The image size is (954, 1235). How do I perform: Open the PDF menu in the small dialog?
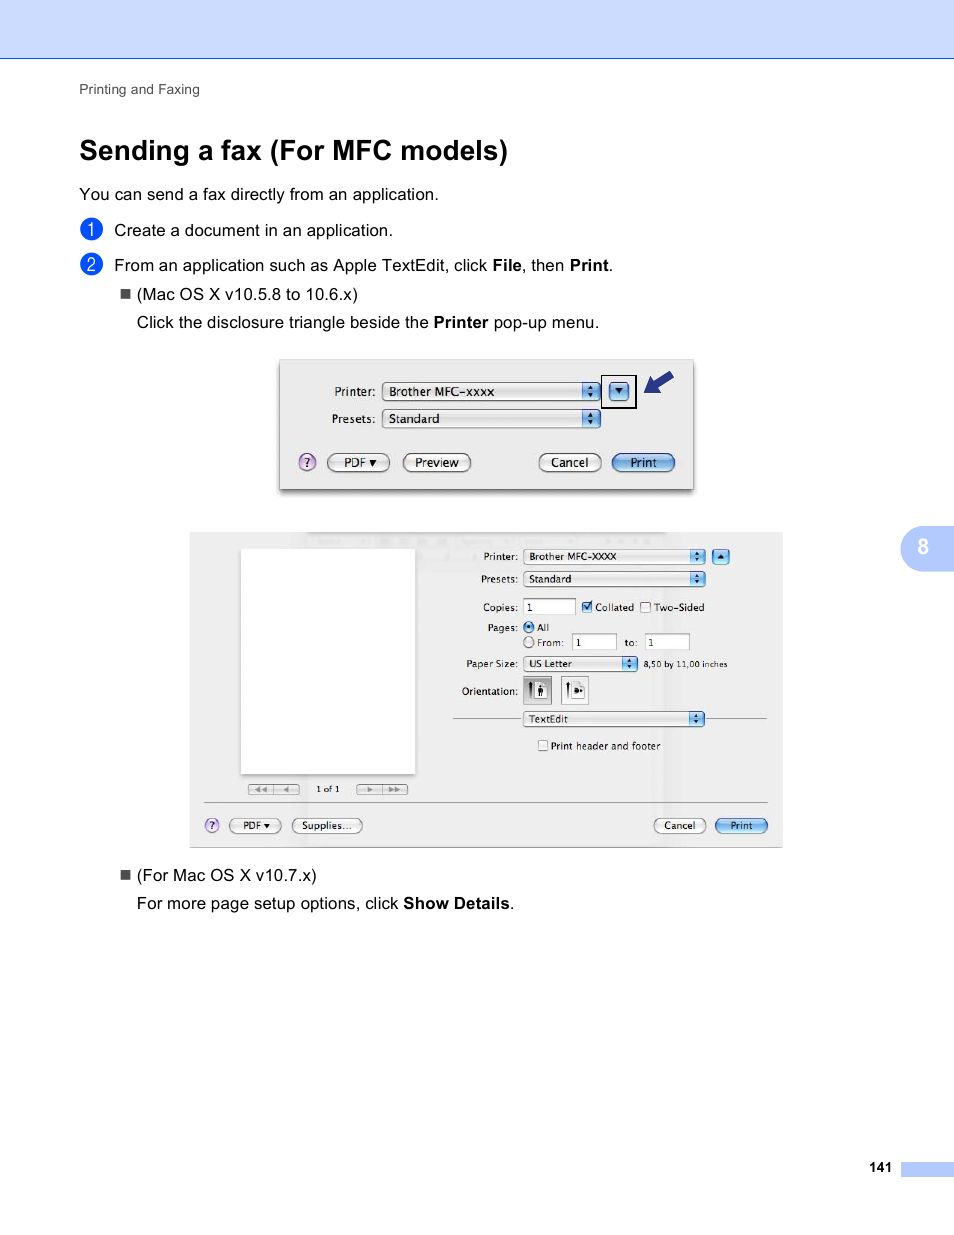359,463
